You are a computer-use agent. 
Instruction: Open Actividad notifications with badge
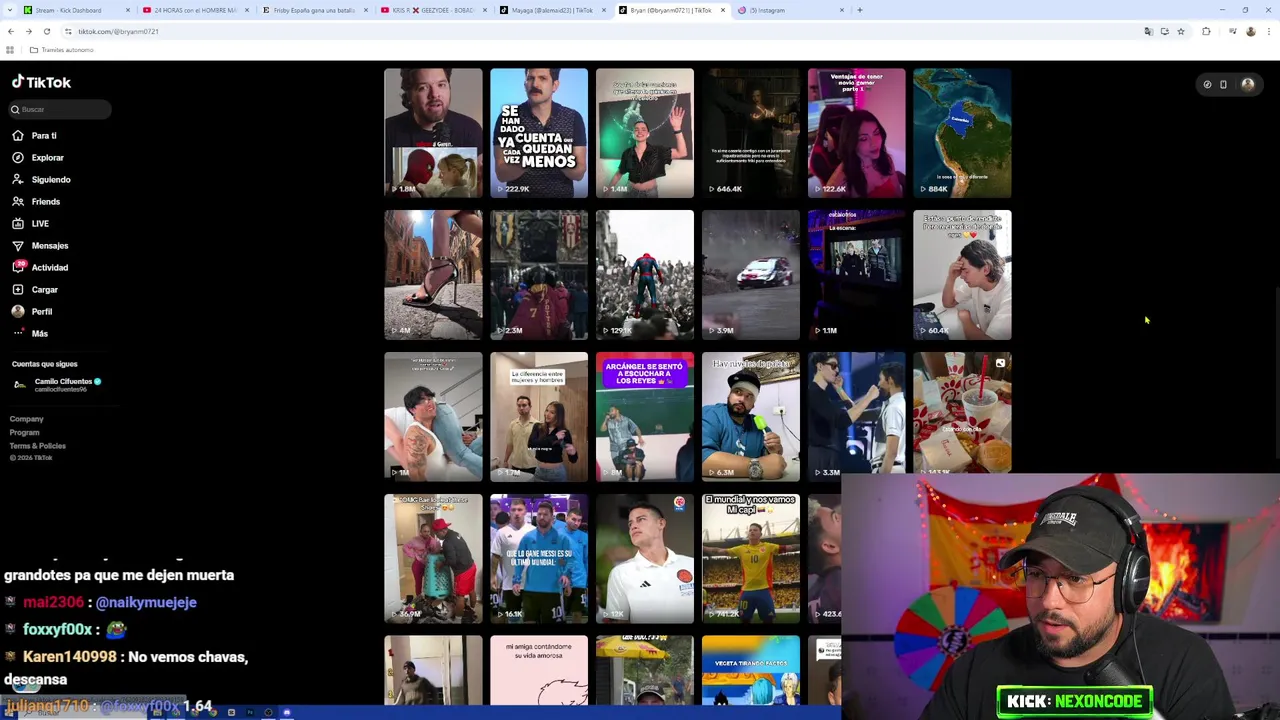tap(41, 268)
